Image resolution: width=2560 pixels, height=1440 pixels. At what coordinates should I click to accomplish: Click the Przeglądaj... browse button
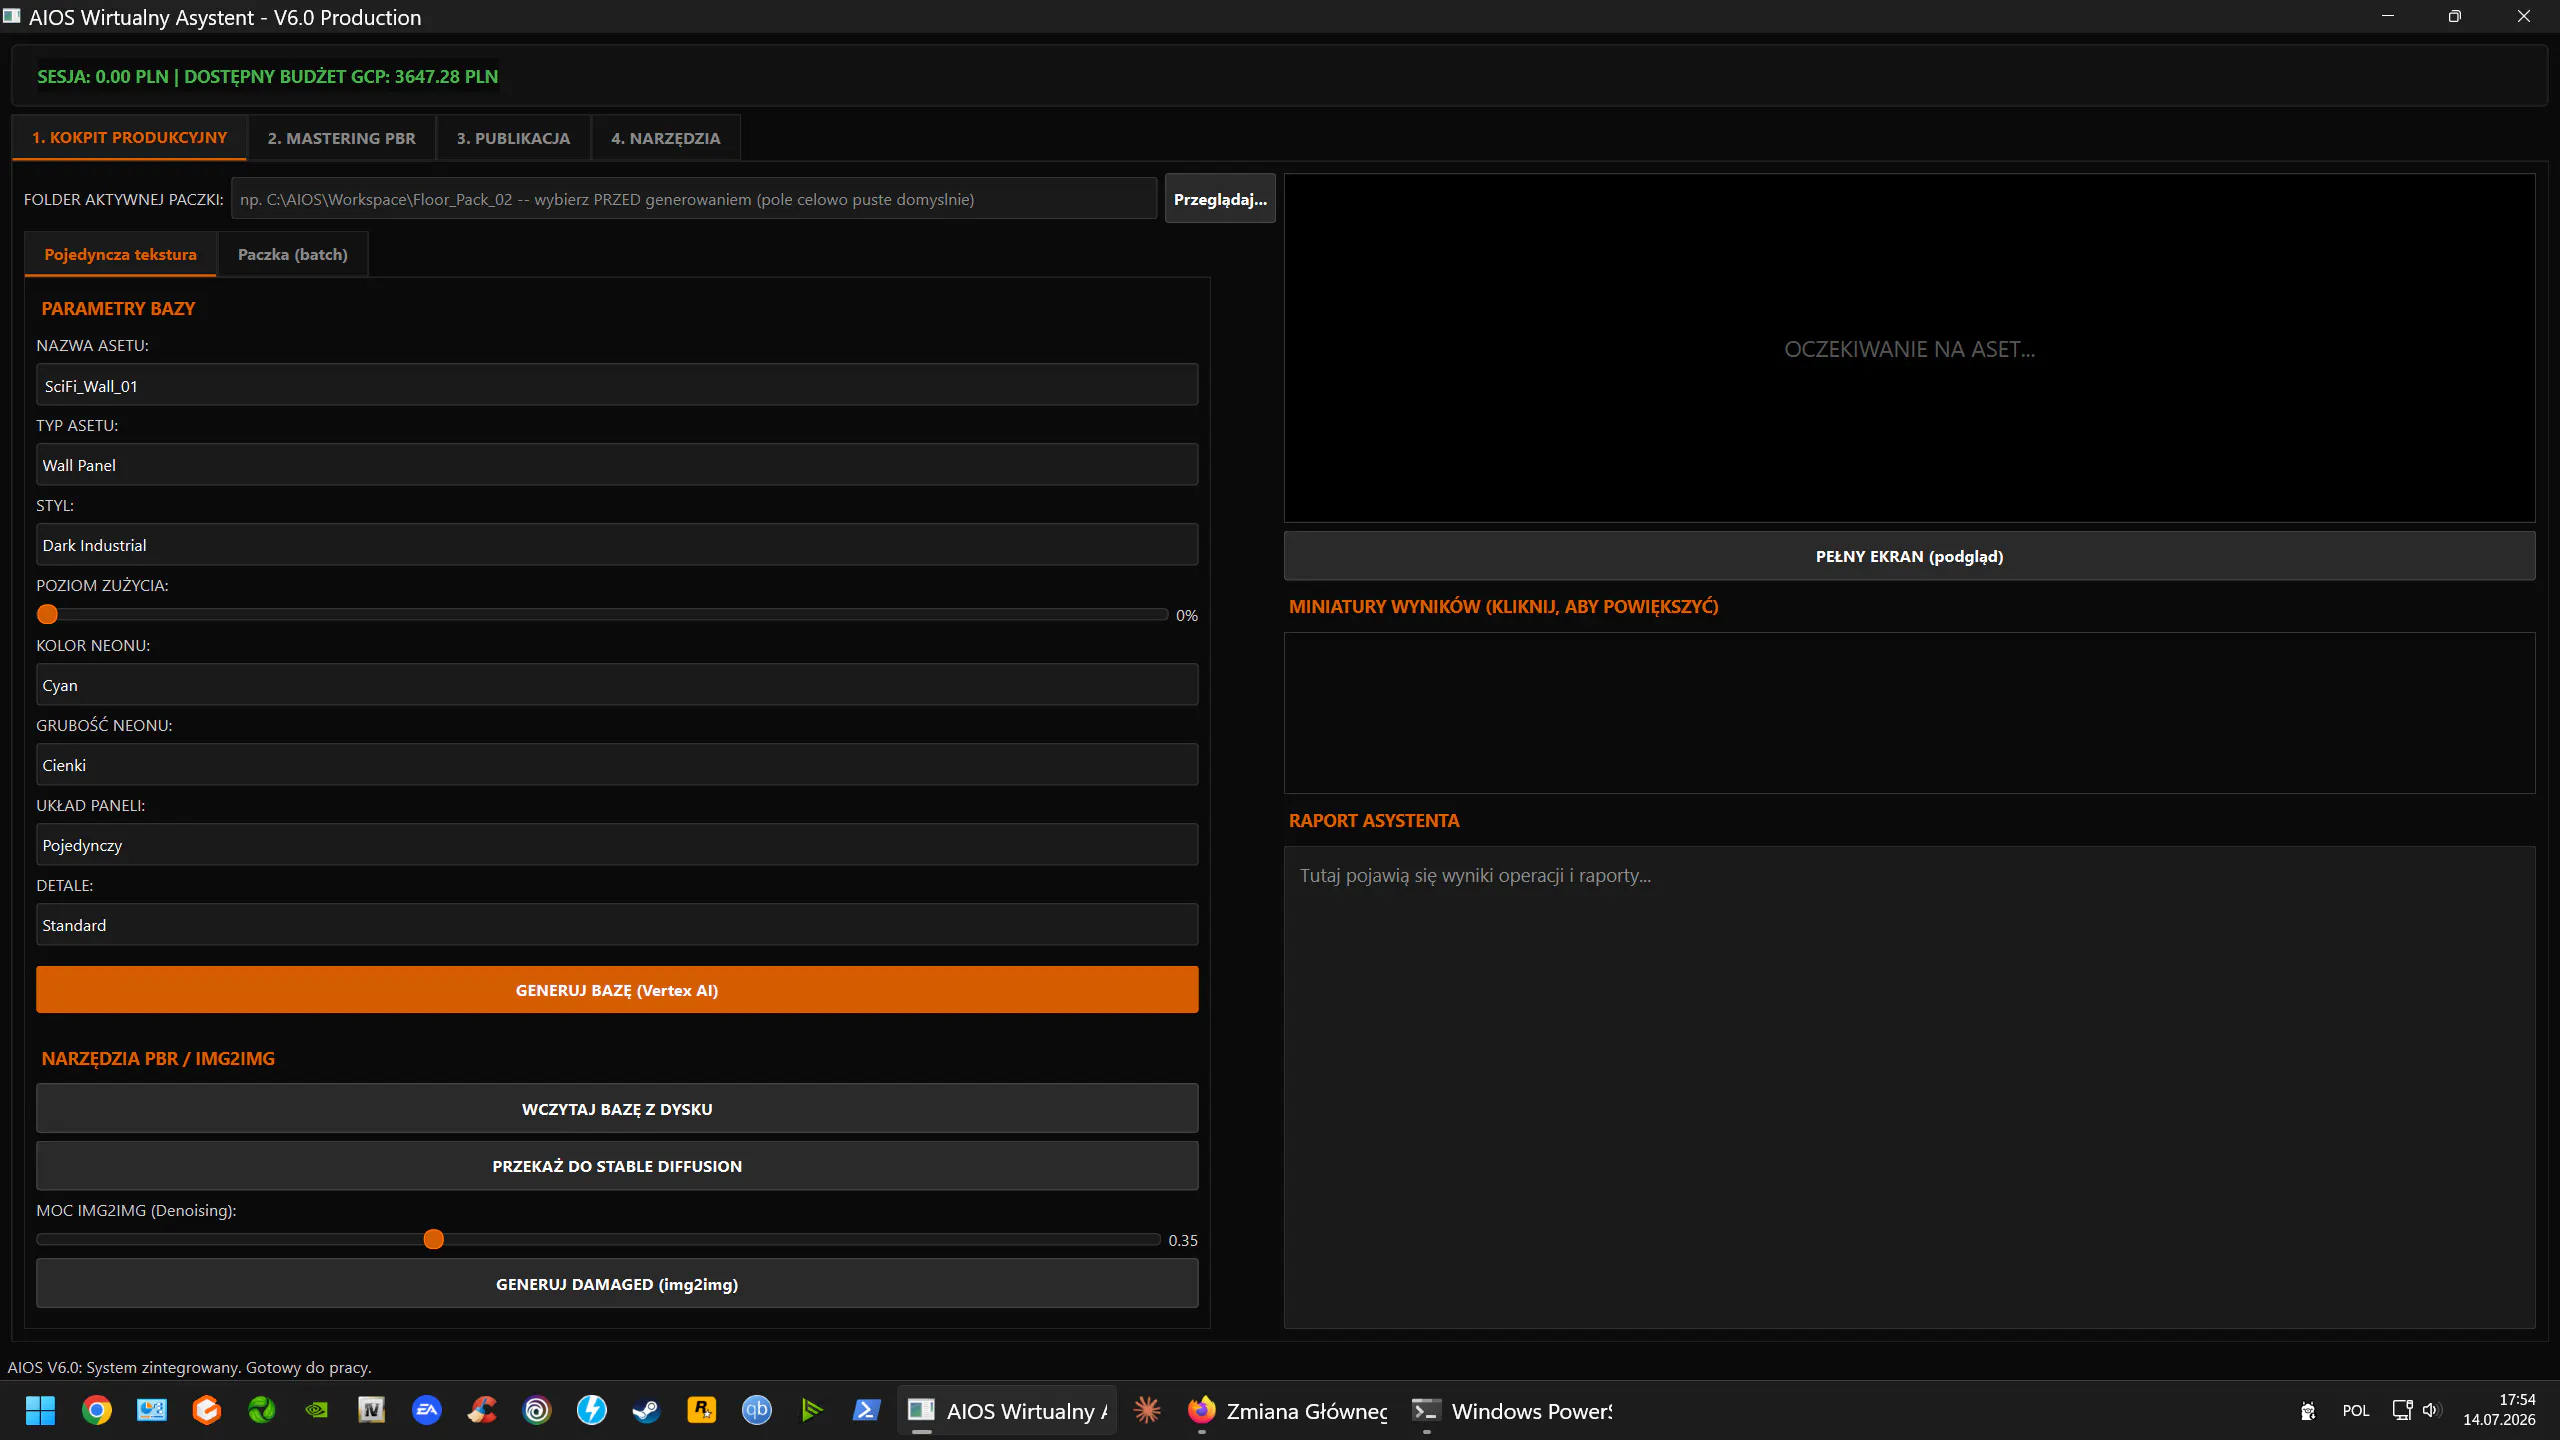[x=1220, y=199]
